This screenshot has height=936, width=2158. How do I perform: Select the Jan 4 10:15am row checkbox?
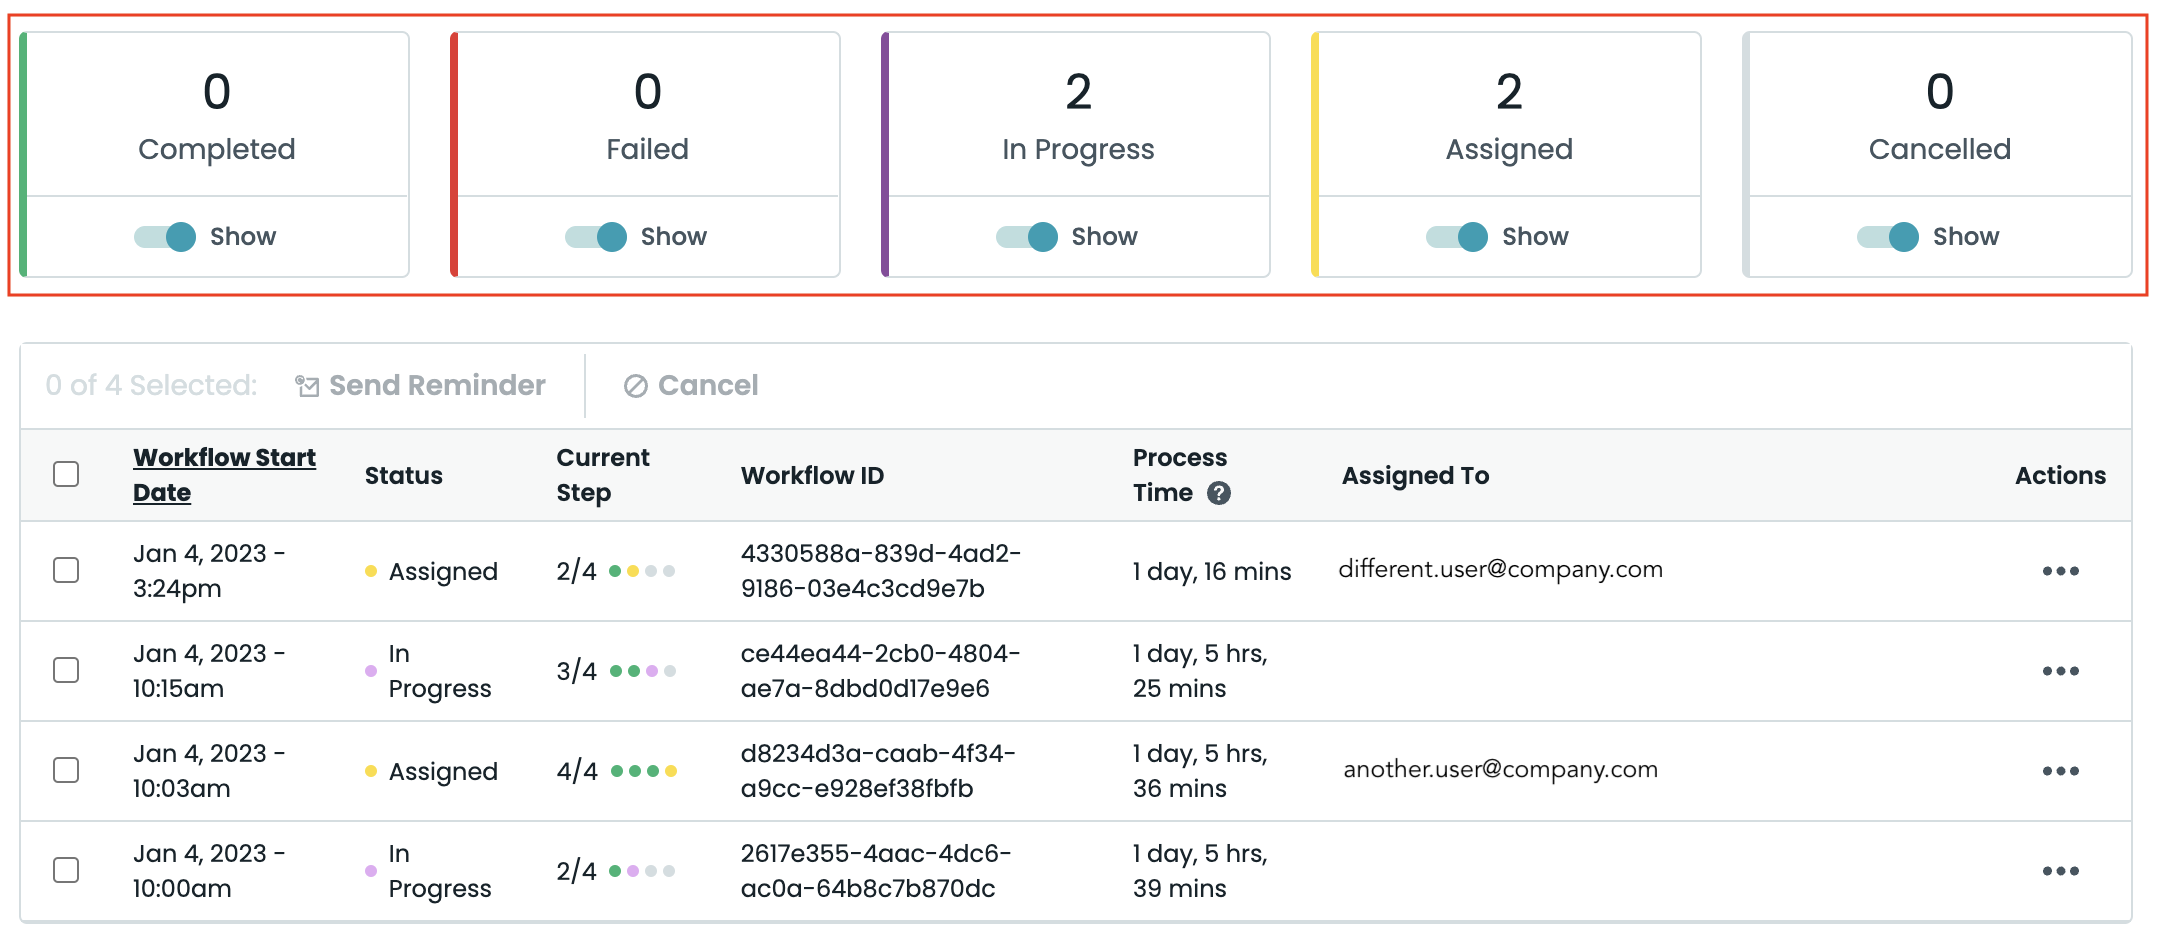66,671
